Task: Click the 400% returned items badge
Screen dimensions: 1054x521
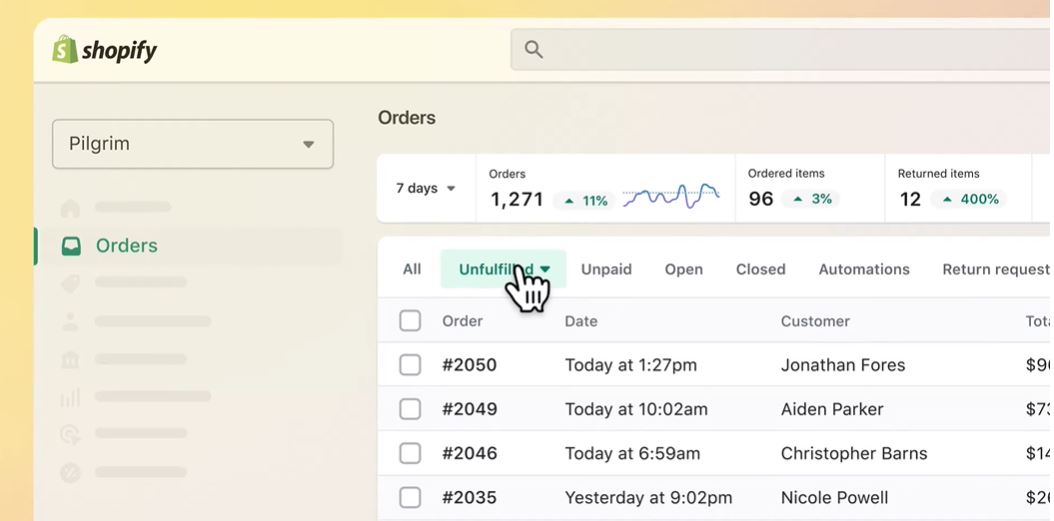Action: [x=969, y=199]
